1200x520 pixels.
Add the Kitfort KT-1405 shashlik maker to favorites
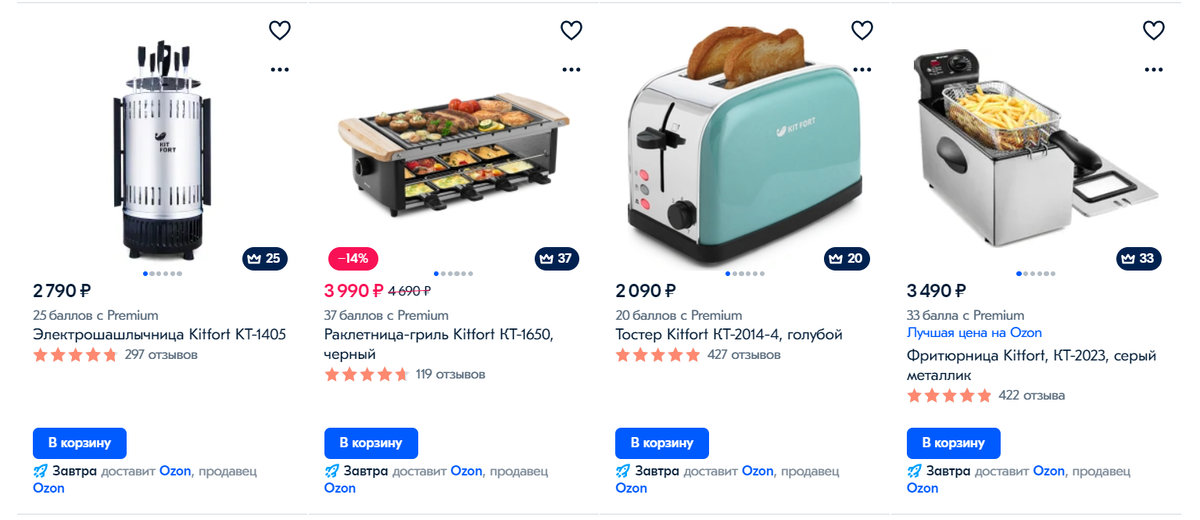pos(280,30)
